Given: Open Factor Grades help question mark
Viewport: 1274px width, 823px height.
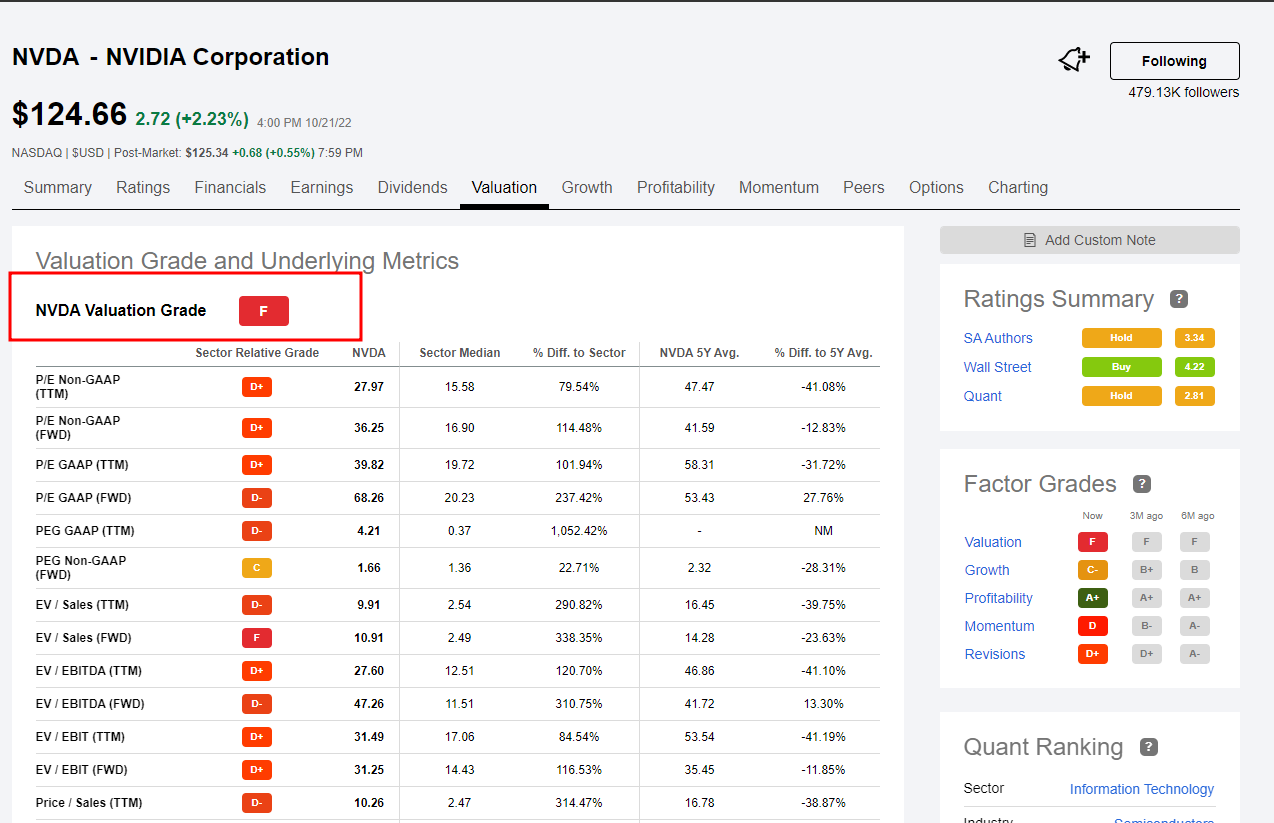Looking at the screenshot, I should 1142,484.
